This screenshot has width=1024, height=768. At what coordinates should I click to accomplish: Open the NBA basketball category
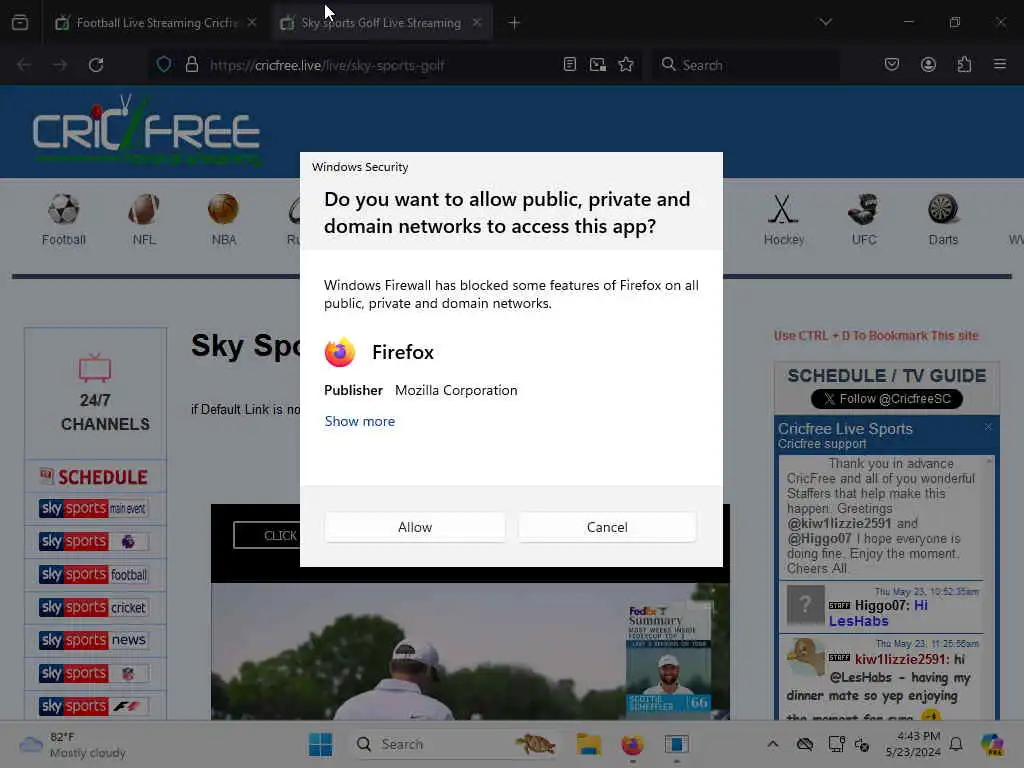223,220
